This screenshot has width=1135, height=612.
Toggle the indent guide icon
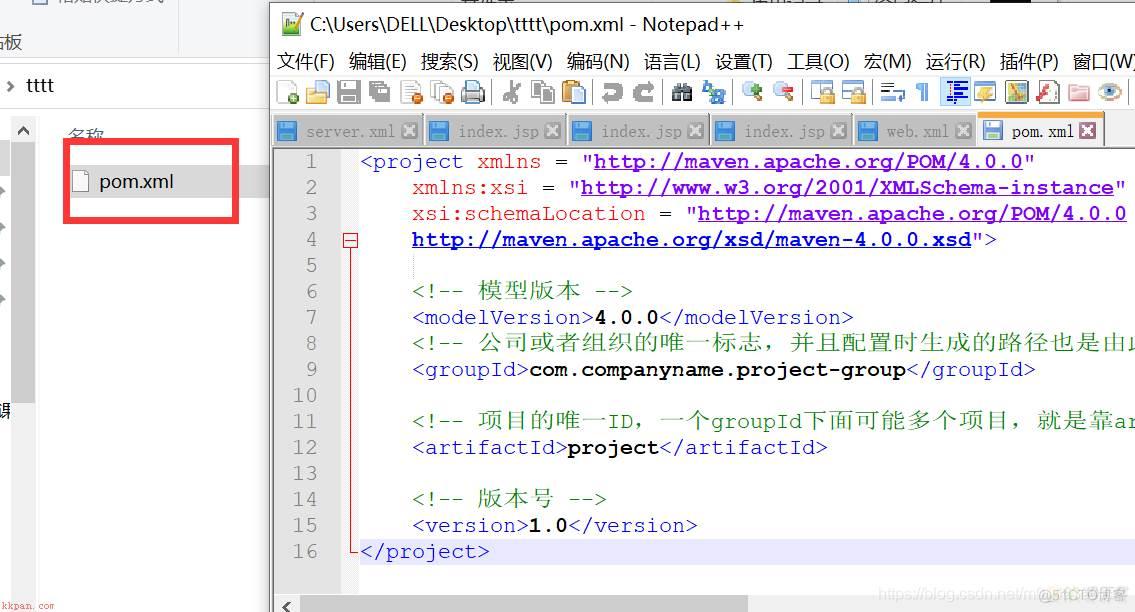coord(955,92)
